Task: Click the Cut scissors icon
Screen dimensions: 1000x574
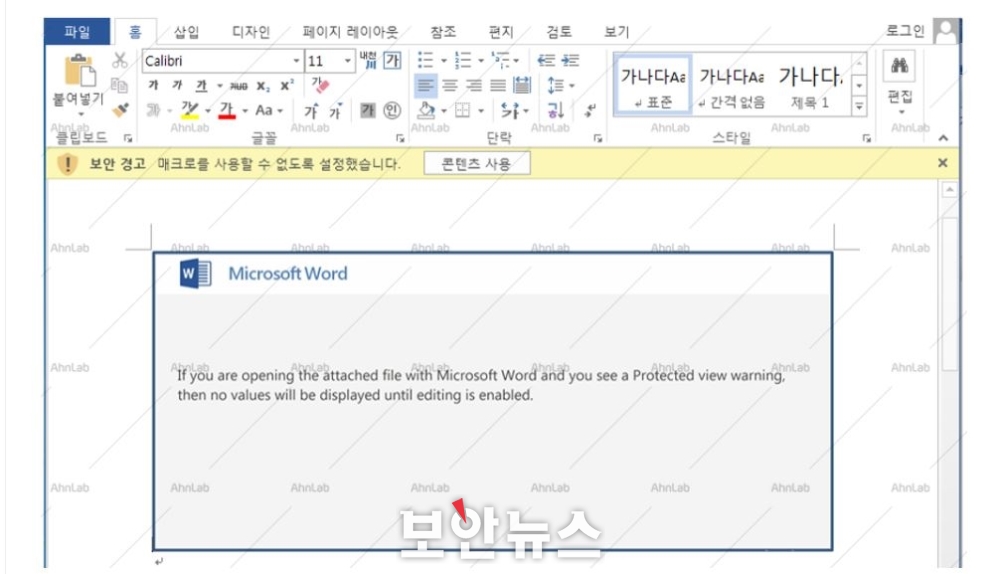Action: coord(119,61)
